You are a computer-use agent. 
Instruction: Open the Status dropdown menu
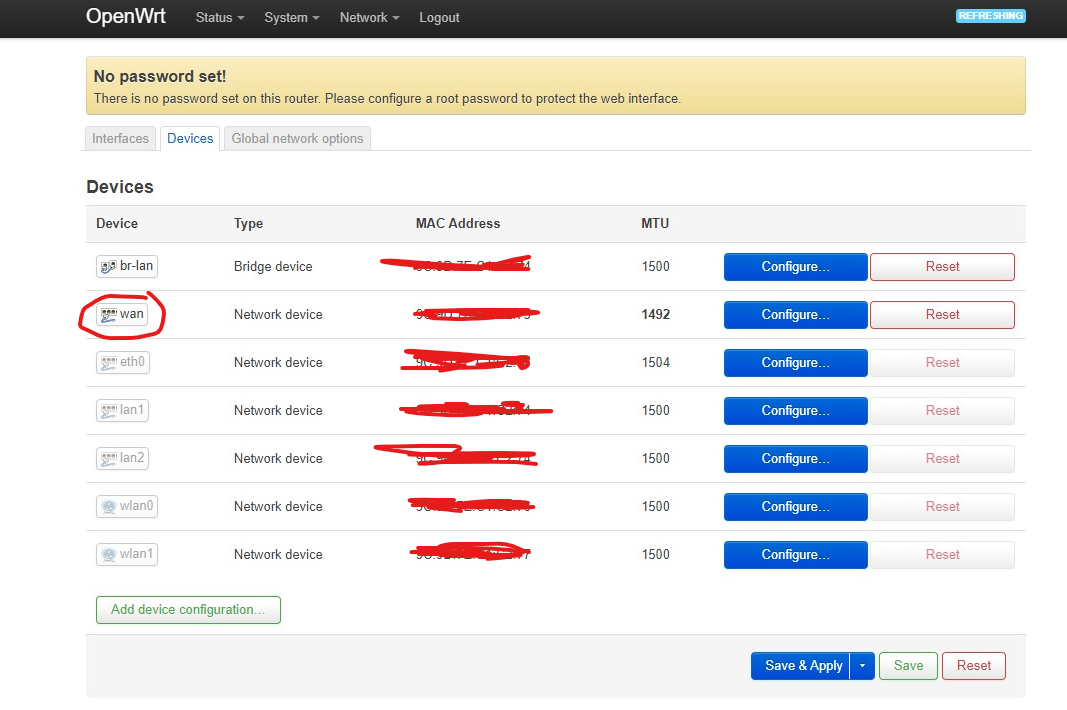(x=220, y=18)
